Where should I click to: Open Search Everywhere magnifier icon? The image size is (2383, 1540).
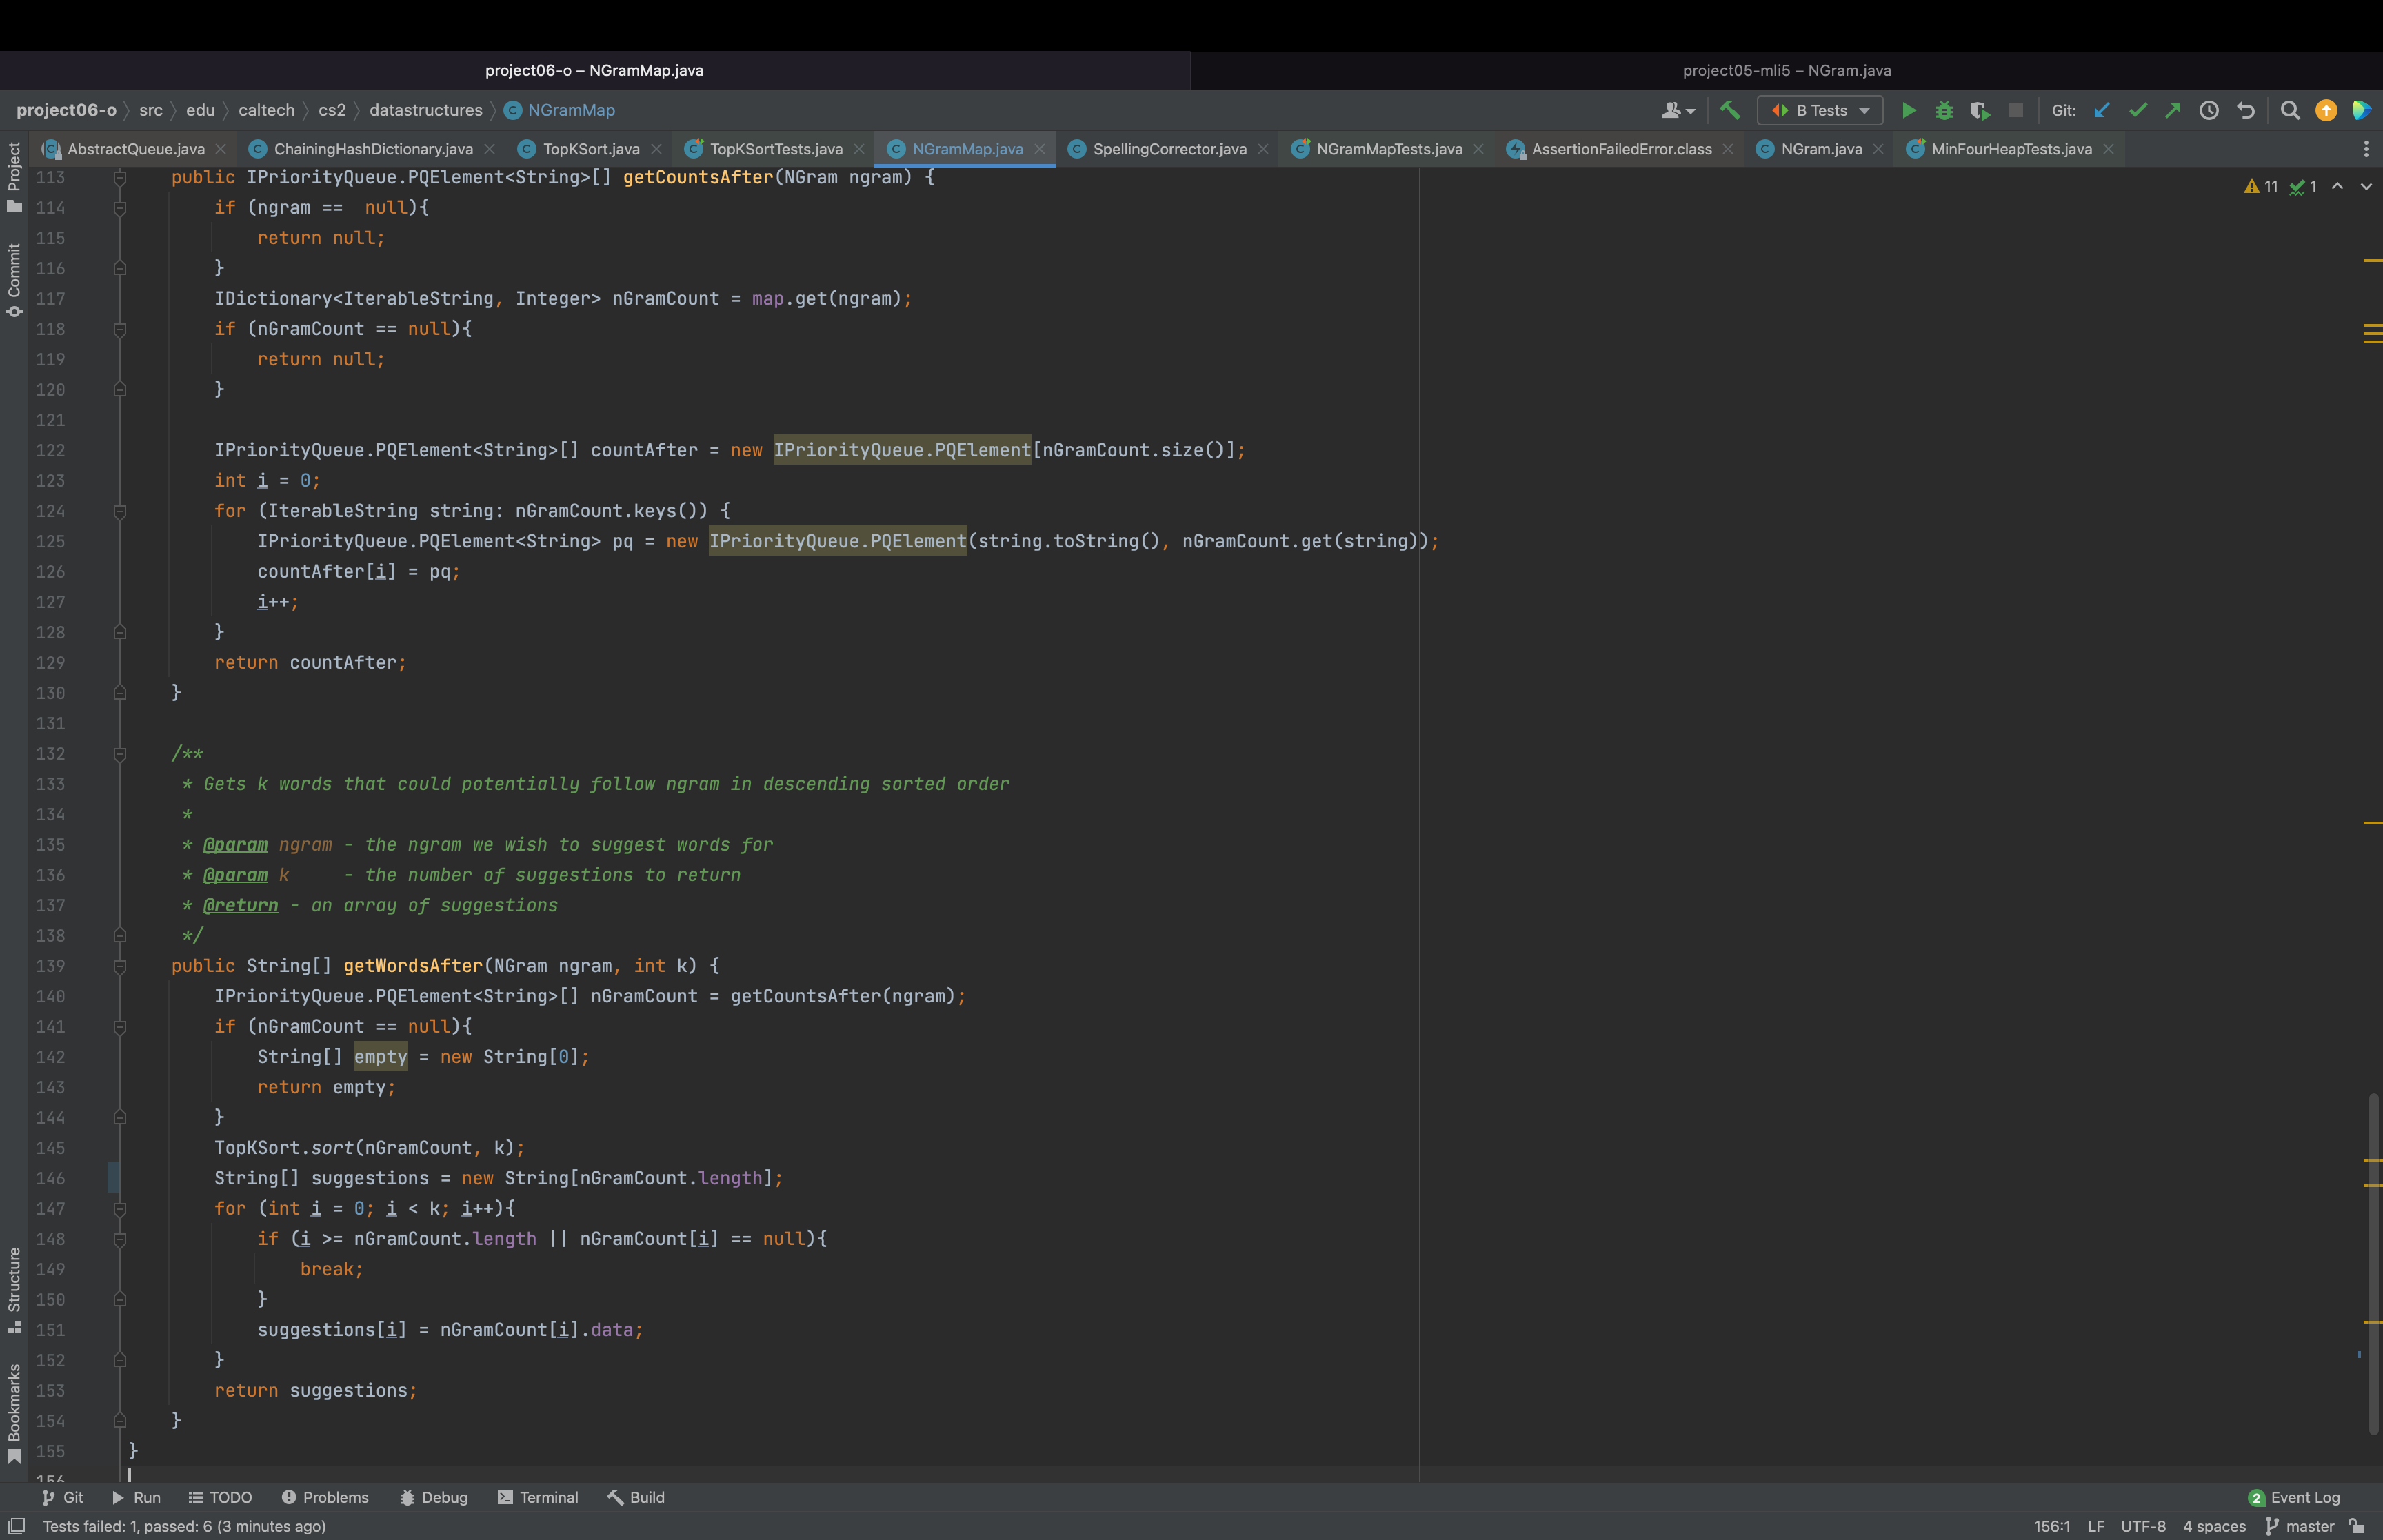(x=2290, y=110)
